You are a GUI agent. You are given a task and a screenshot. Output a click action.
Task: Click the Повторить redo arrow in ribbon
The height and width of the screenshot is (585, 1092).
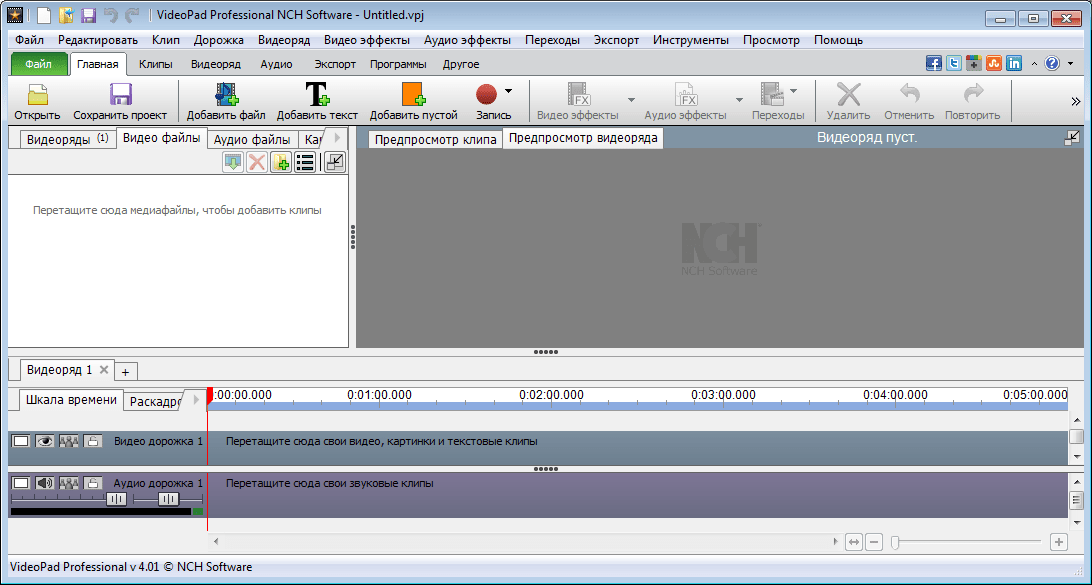point(973,94)
